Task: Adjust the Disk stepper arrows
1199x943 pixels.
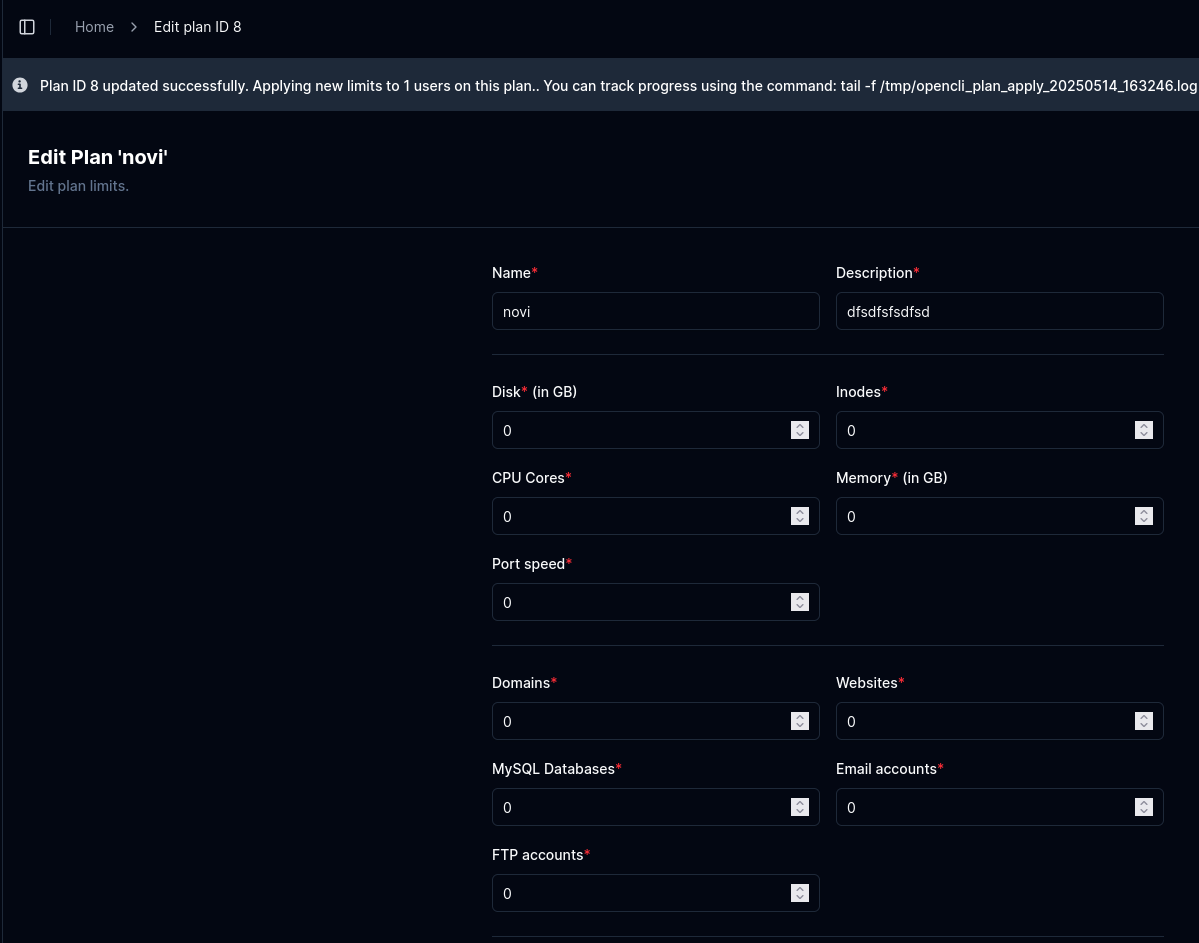Action: pyautogui.click(x=799, y=430)
